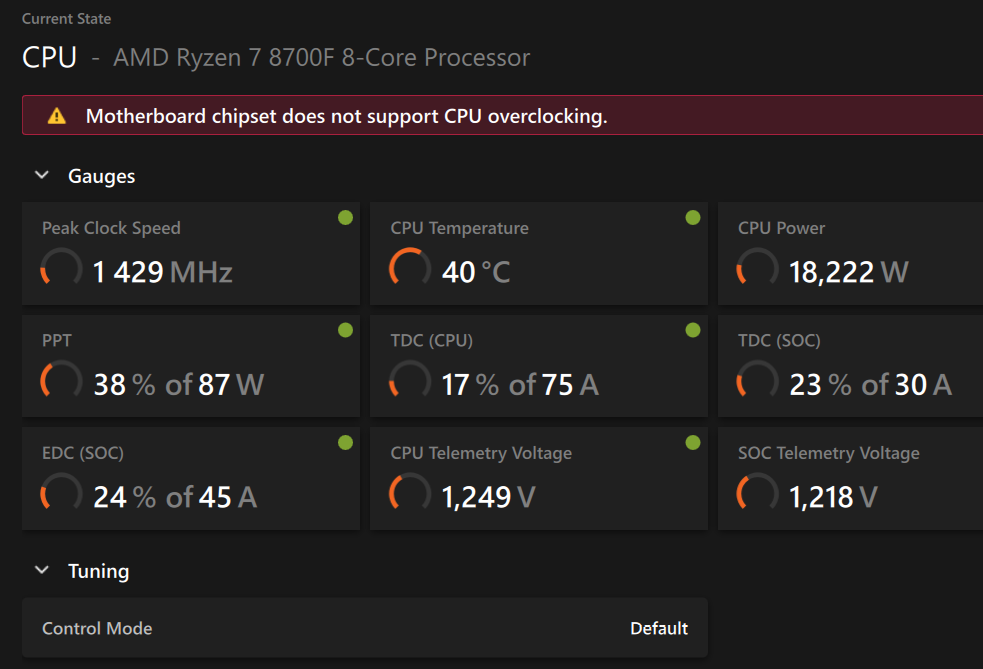Click the CPU Power gauge dial

[x=757, y=270]
